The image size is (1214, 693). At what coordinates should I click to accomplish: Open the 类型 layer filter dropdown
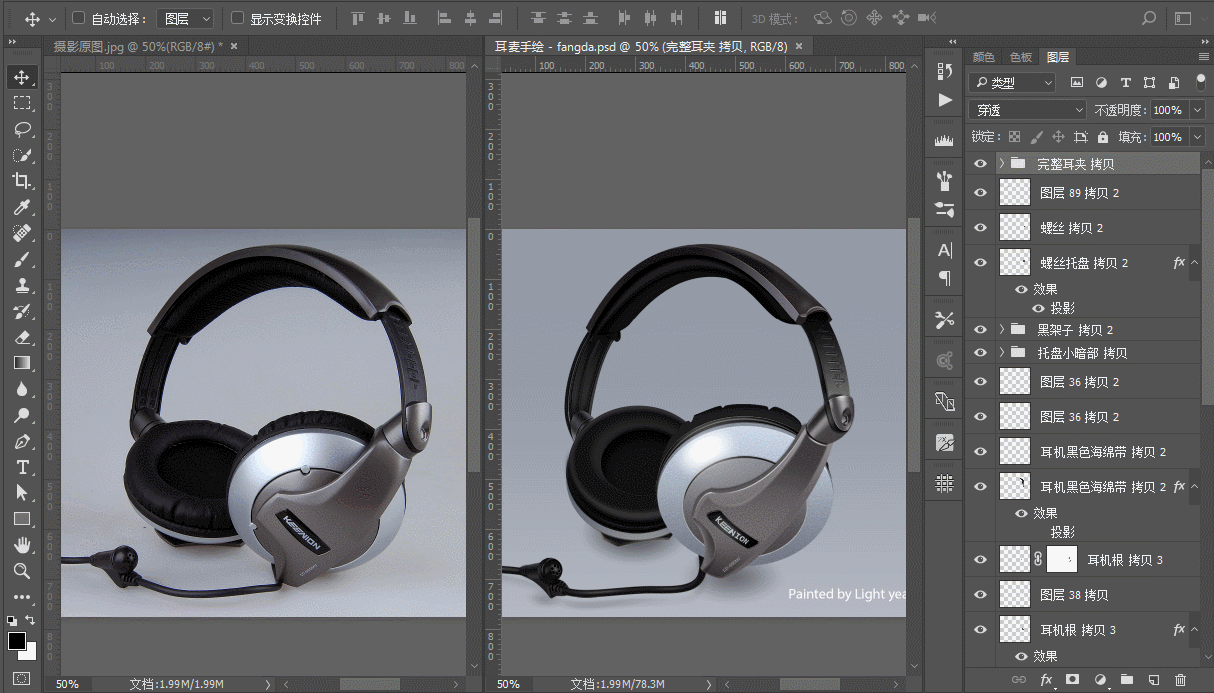[1013, 83]
